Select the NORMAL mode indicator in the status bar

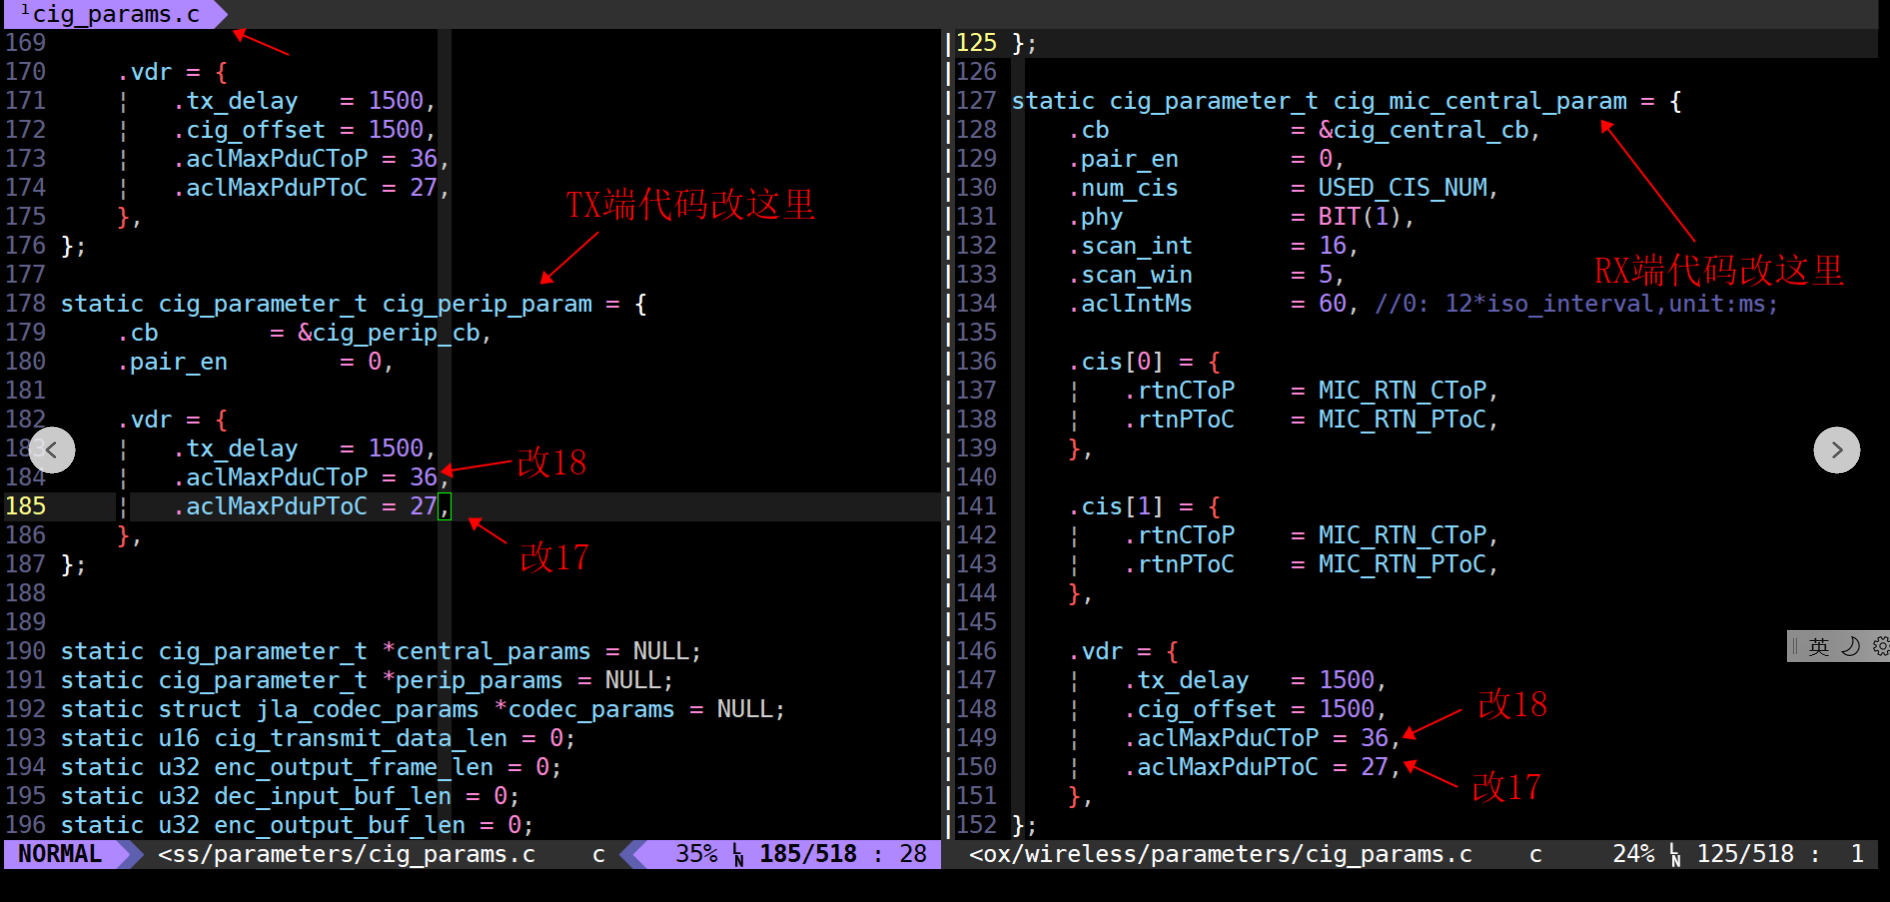[x=60, y=854]
